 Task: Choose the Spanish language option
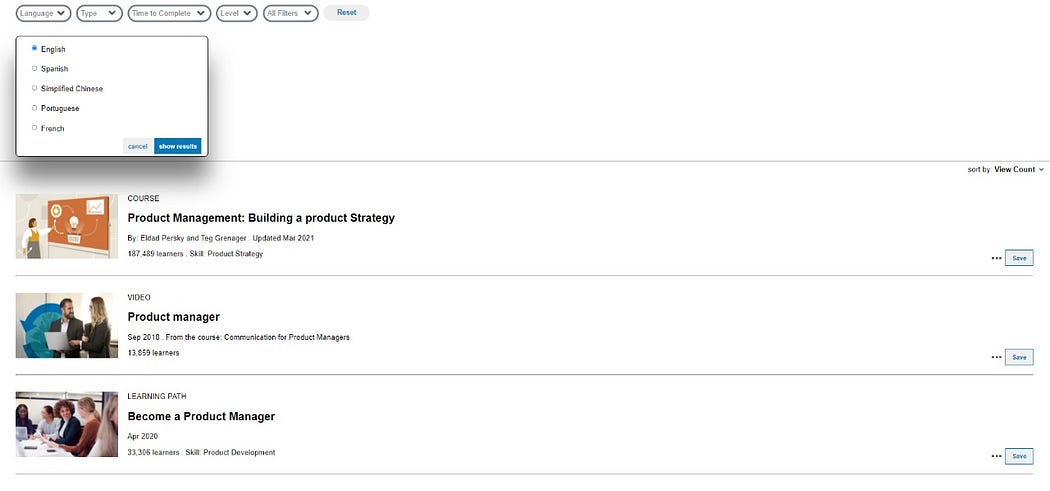coord(34,68)
